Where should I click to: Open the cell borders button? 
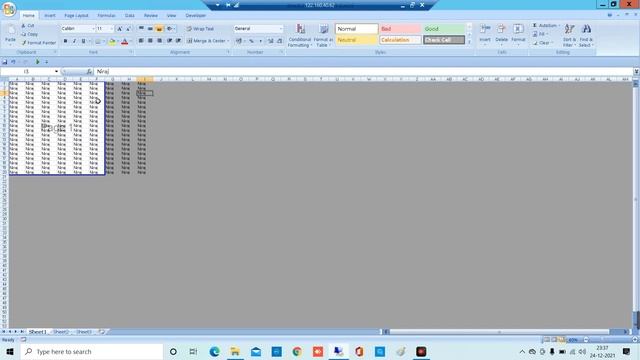98,41
